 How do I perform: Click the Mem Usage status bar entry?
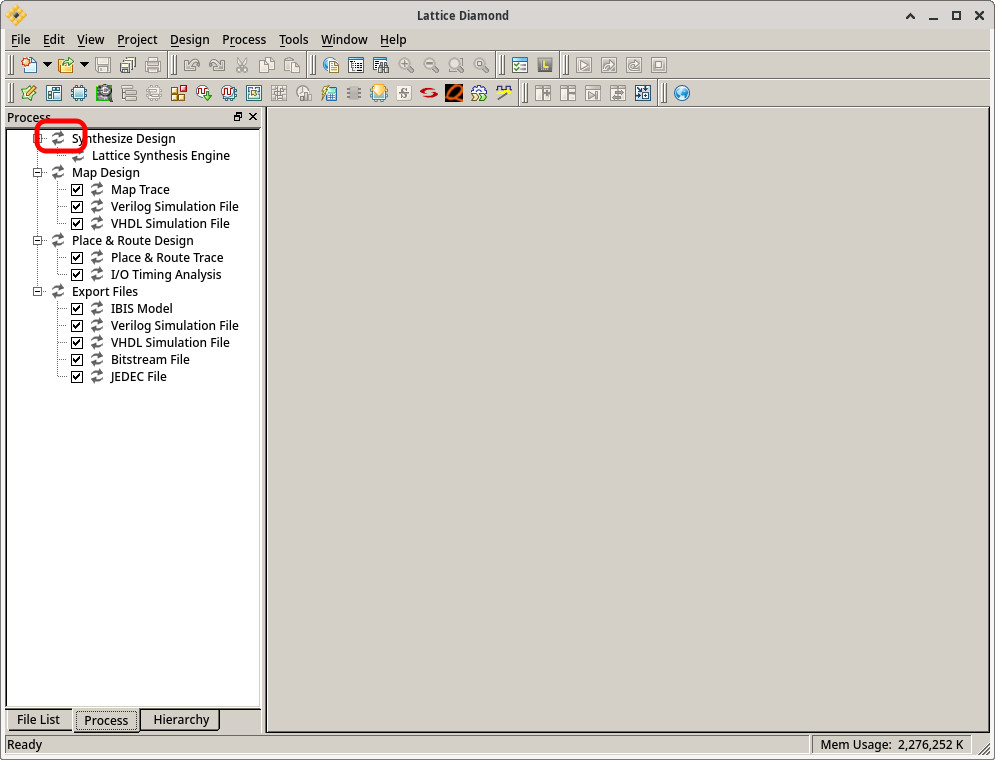pos(891,745)
